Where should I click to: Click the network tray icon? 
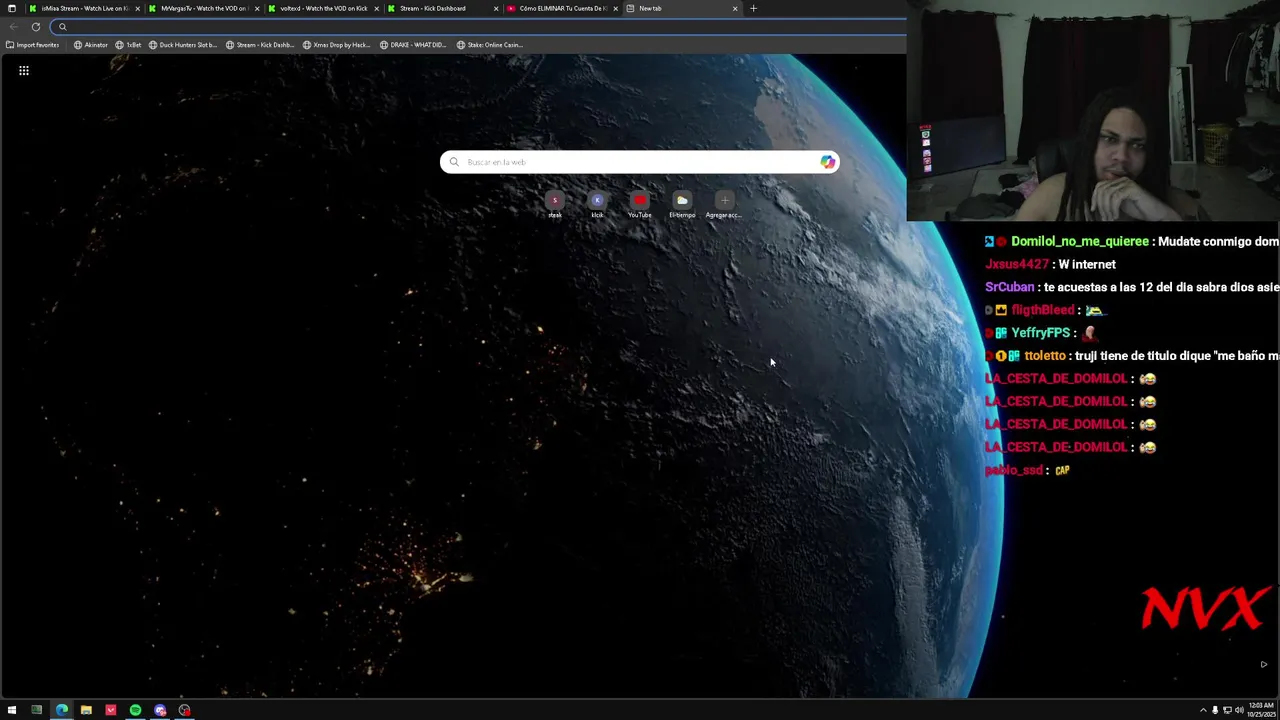coord(1227,710)
